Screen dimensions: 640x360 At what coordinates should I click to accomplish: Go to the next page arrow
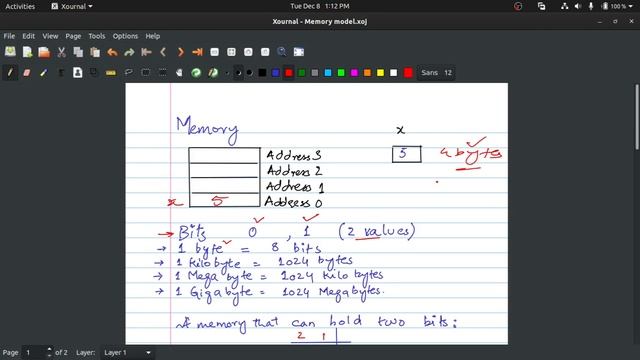180,52
